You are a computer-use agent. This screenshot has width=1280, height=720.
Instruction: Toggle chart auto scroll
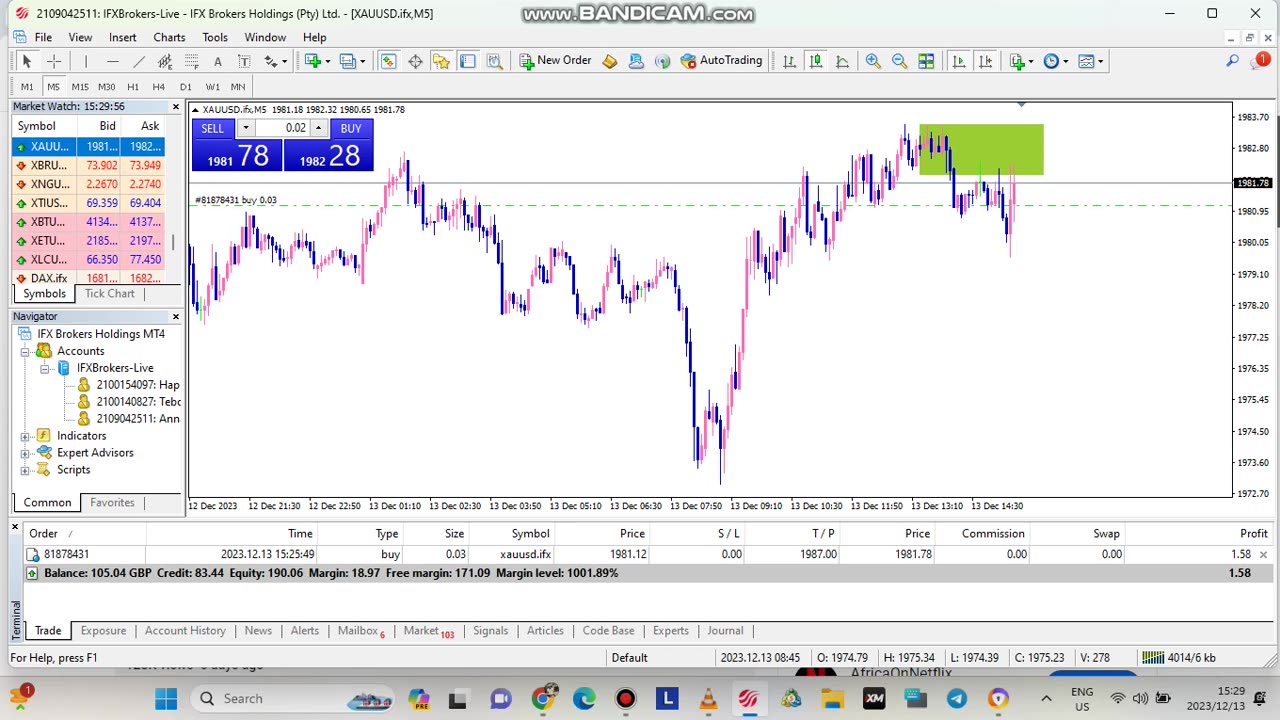(x=959, y=61)
